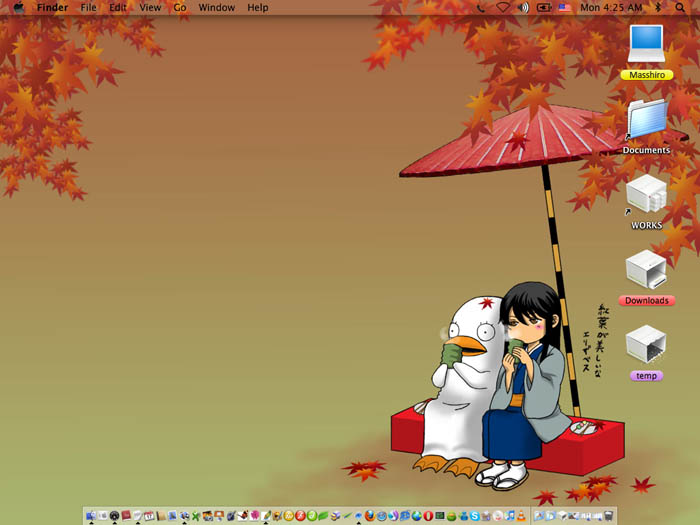Open the Edit menu
The height and width of the screenshot is (525, 700).
(x=118, y=8)
